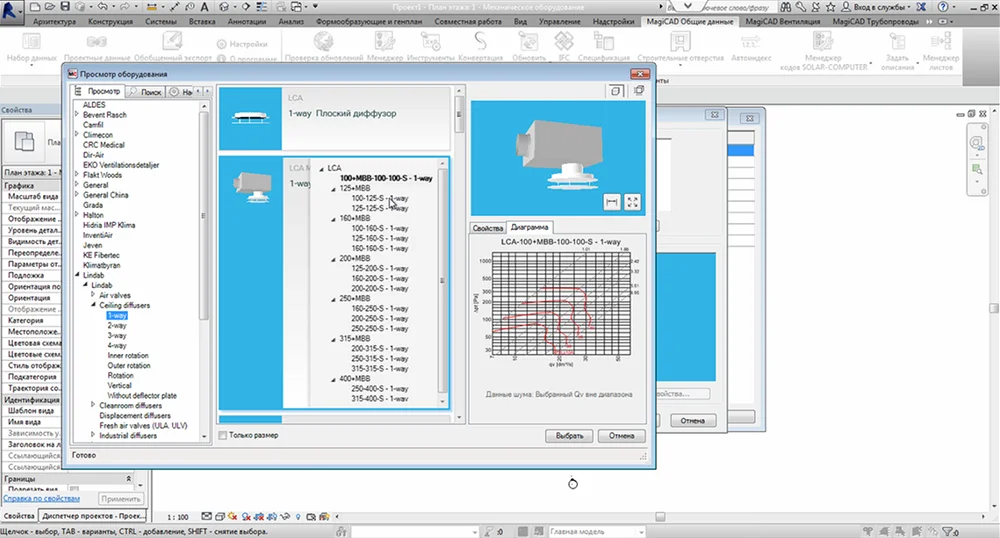Open the 'Поиск' search tab
This screenshot has width=1000, height=538.
[146, 92]
